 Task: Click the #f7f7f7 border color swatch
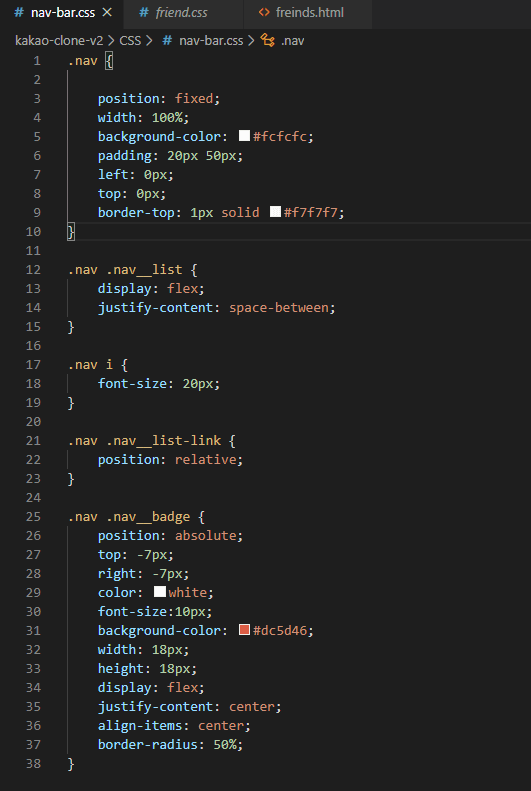[x=275, y=211]
